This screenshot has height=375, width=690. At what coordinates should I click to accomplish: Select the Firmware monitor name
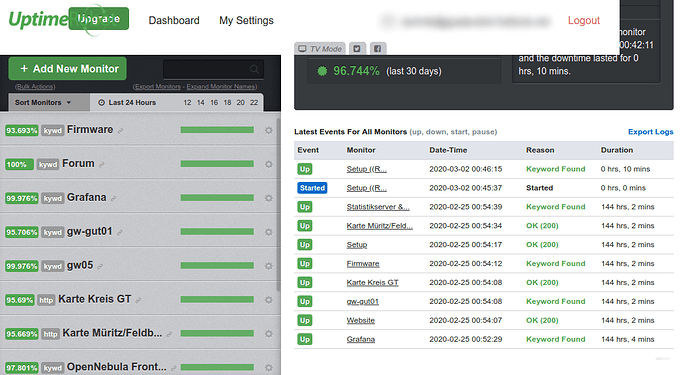click(x=90, y=129)
